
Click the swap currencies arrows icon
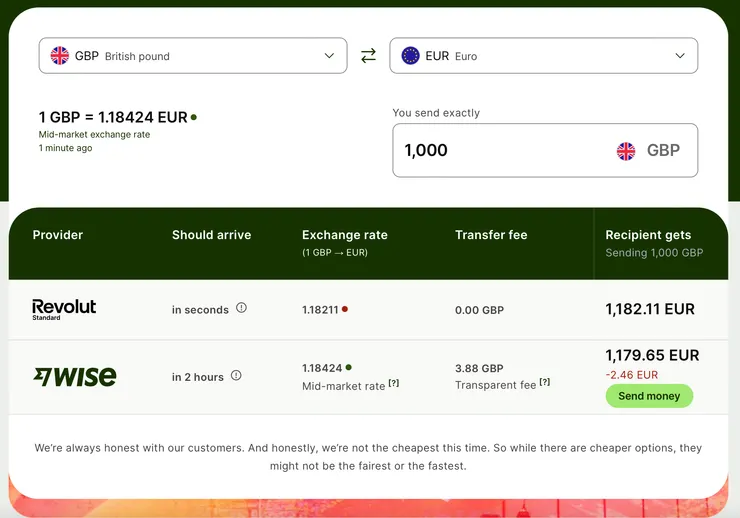click(x=368, y=56)
